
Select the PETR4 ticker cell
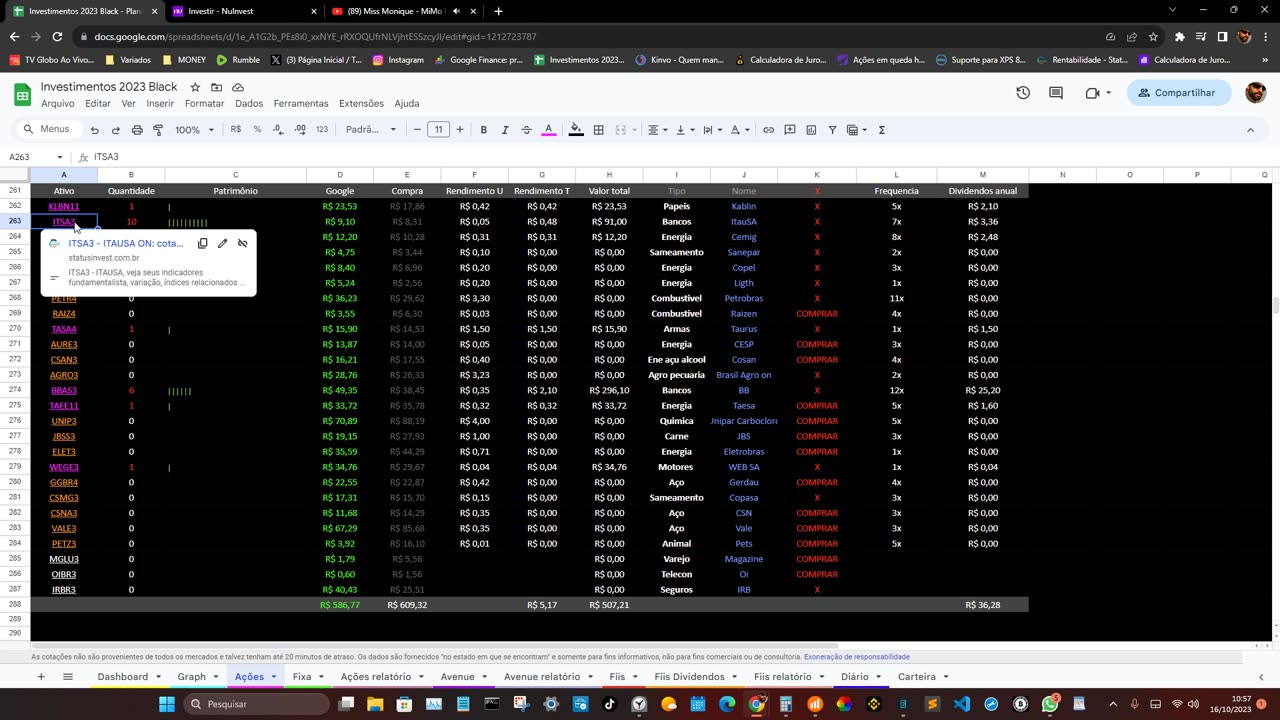point(64,298)
